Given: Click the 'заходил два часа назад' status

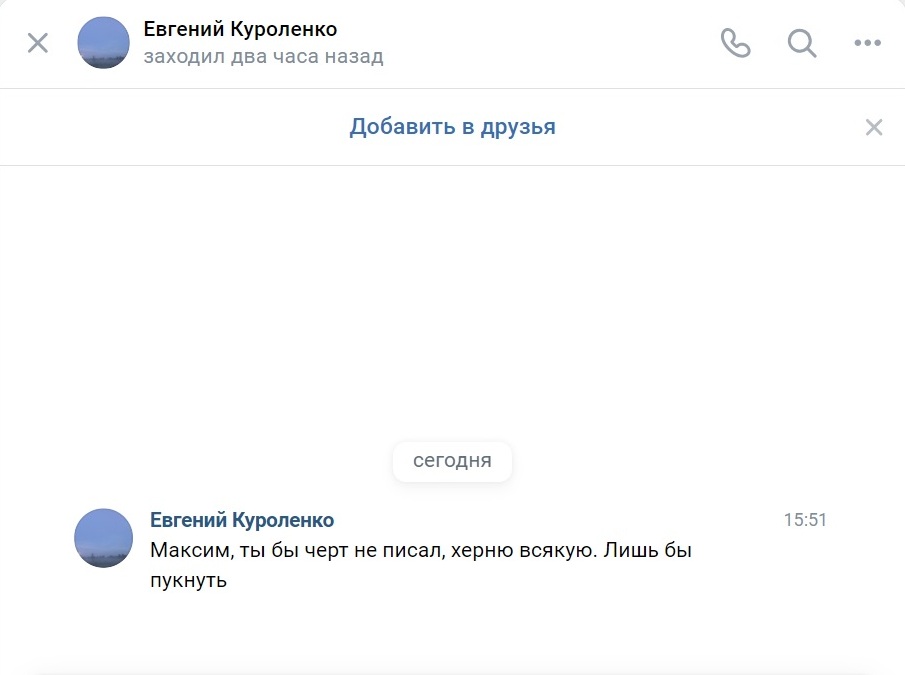Looking at the screenshot, I should click(x=263, y=57).
